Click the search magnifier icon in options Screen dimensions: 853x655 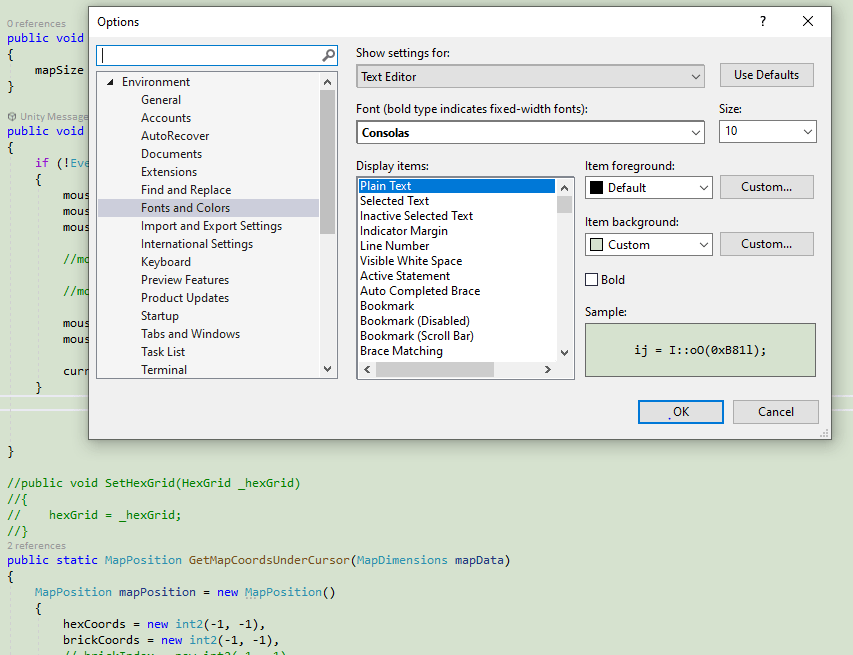tap(328, 56)
